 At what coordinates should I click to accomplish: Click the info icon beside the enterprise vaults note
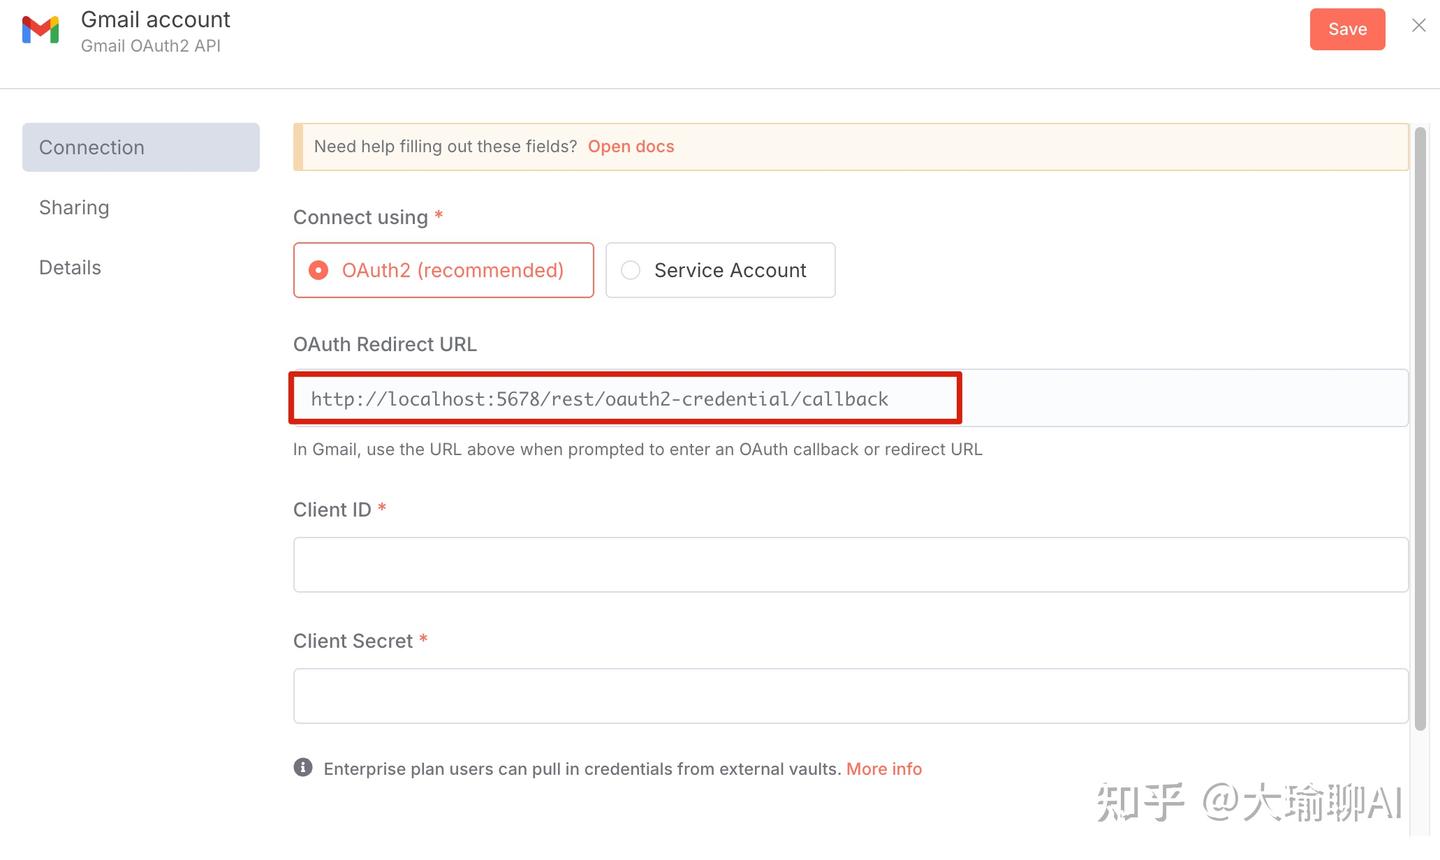tap(303, 767)
